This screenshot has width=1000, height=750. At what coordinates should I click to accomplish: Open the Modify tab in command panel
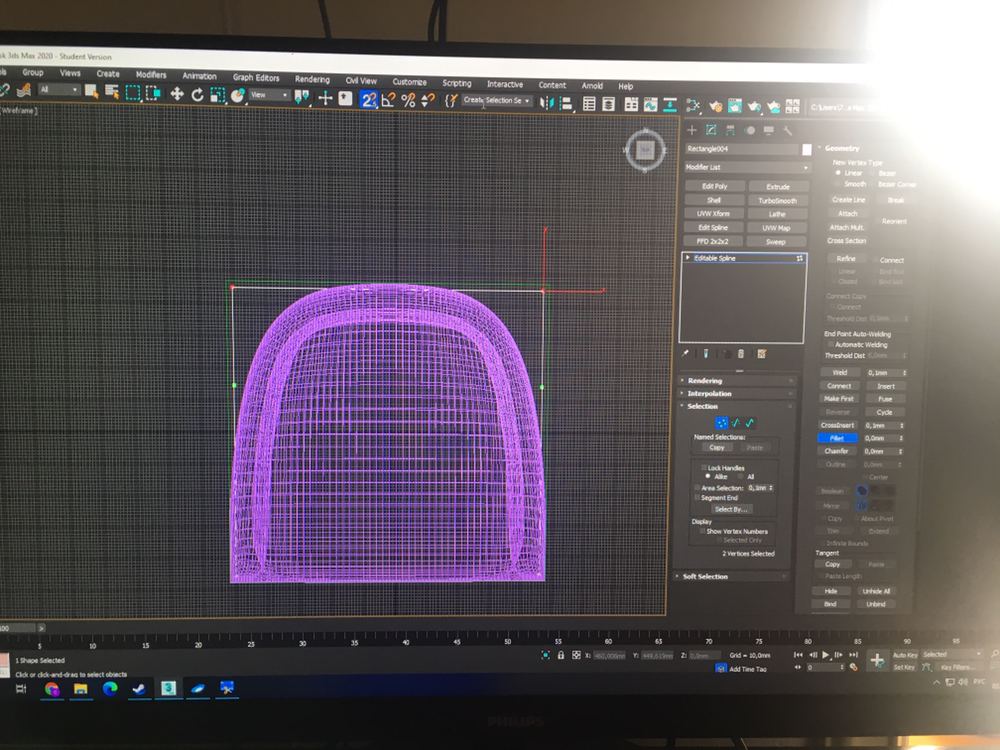tap(711, 130)
